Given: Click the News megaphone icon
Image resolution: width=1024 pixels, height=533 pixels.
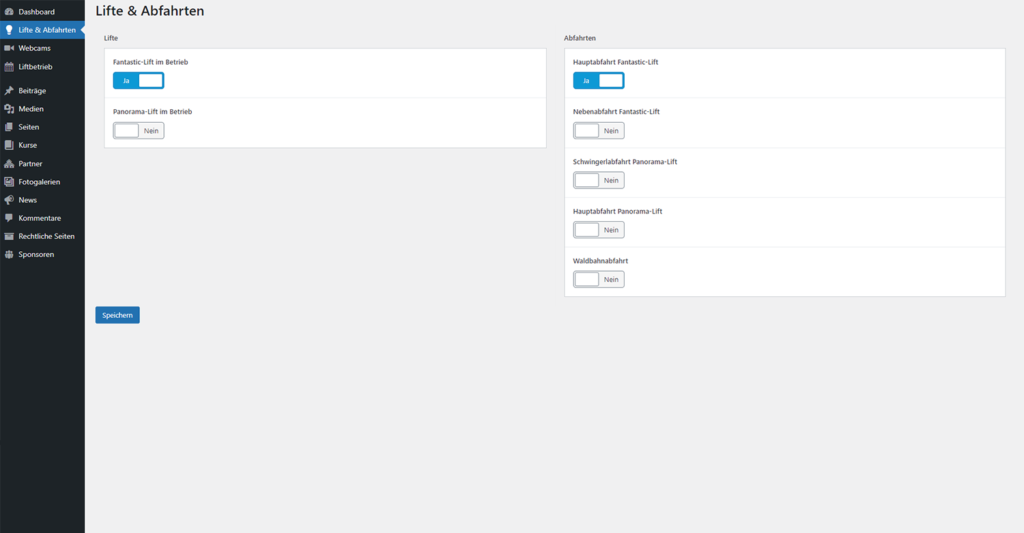Looking at the screenshot, I should (9, 200).
